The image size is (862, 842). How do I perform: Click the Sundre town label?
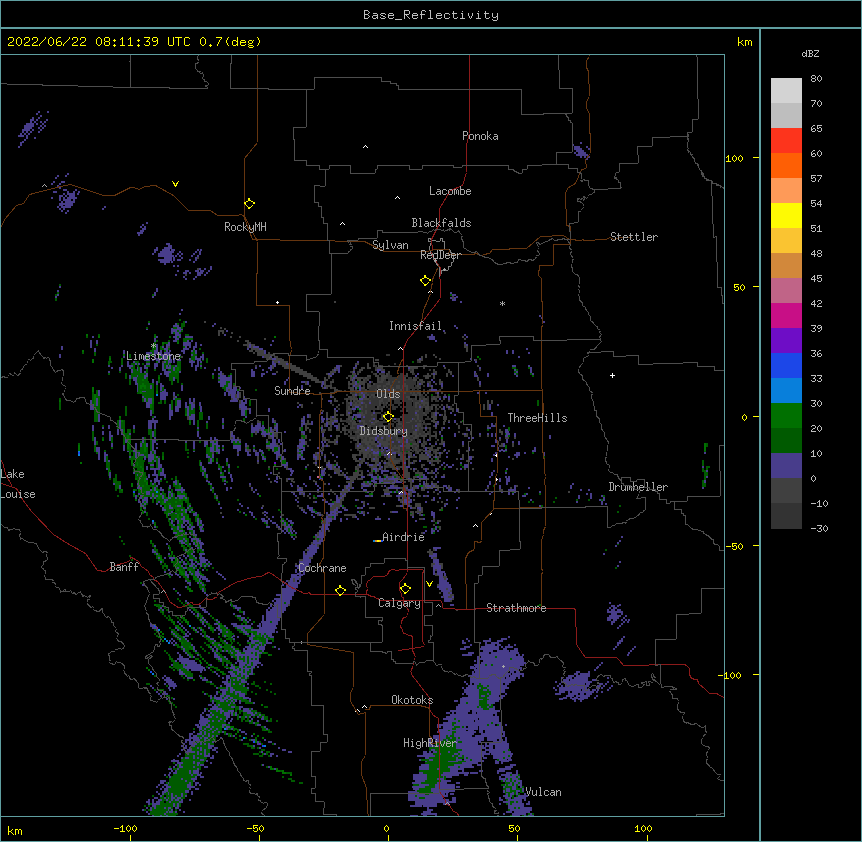click(292, 391)
